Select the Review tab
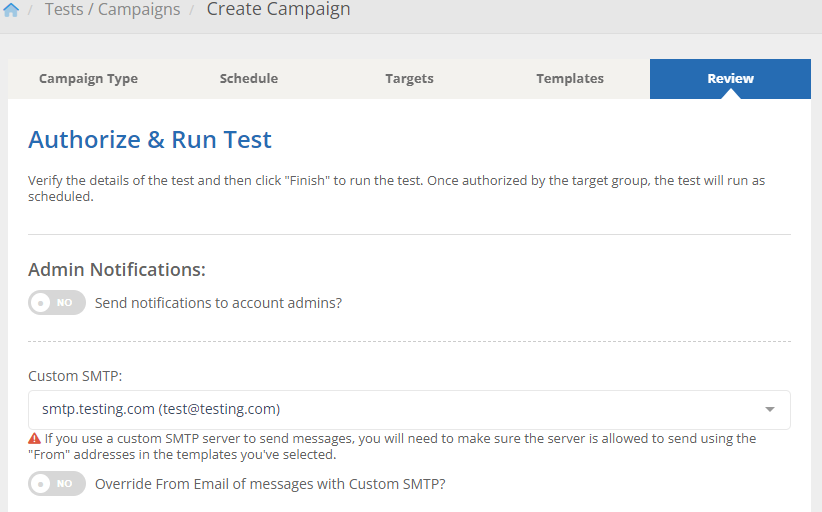 click(730, 79)
